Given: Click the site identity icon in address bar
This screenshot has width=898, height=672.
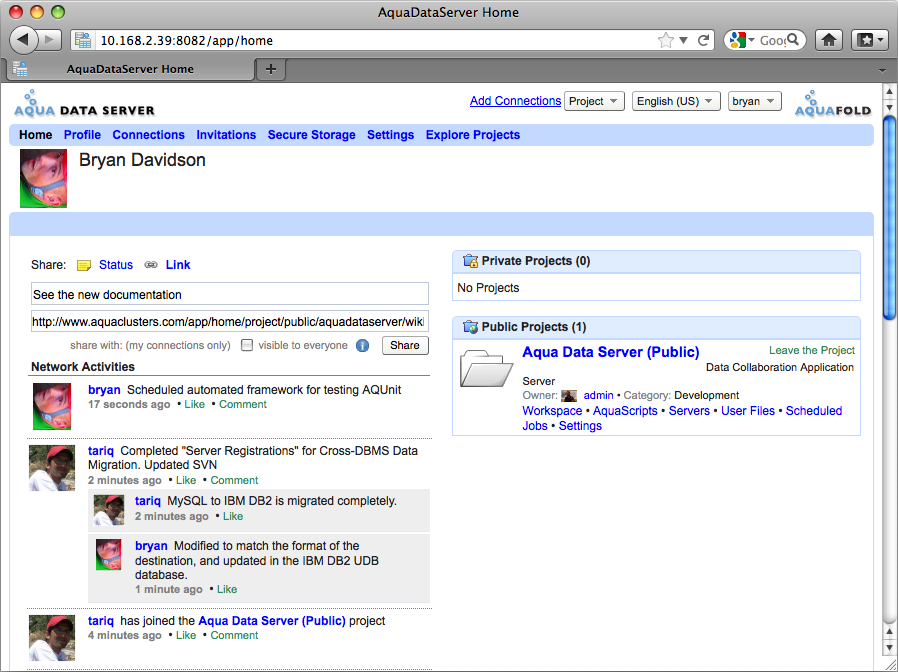Looking at the screenshot, I should 83,40.
